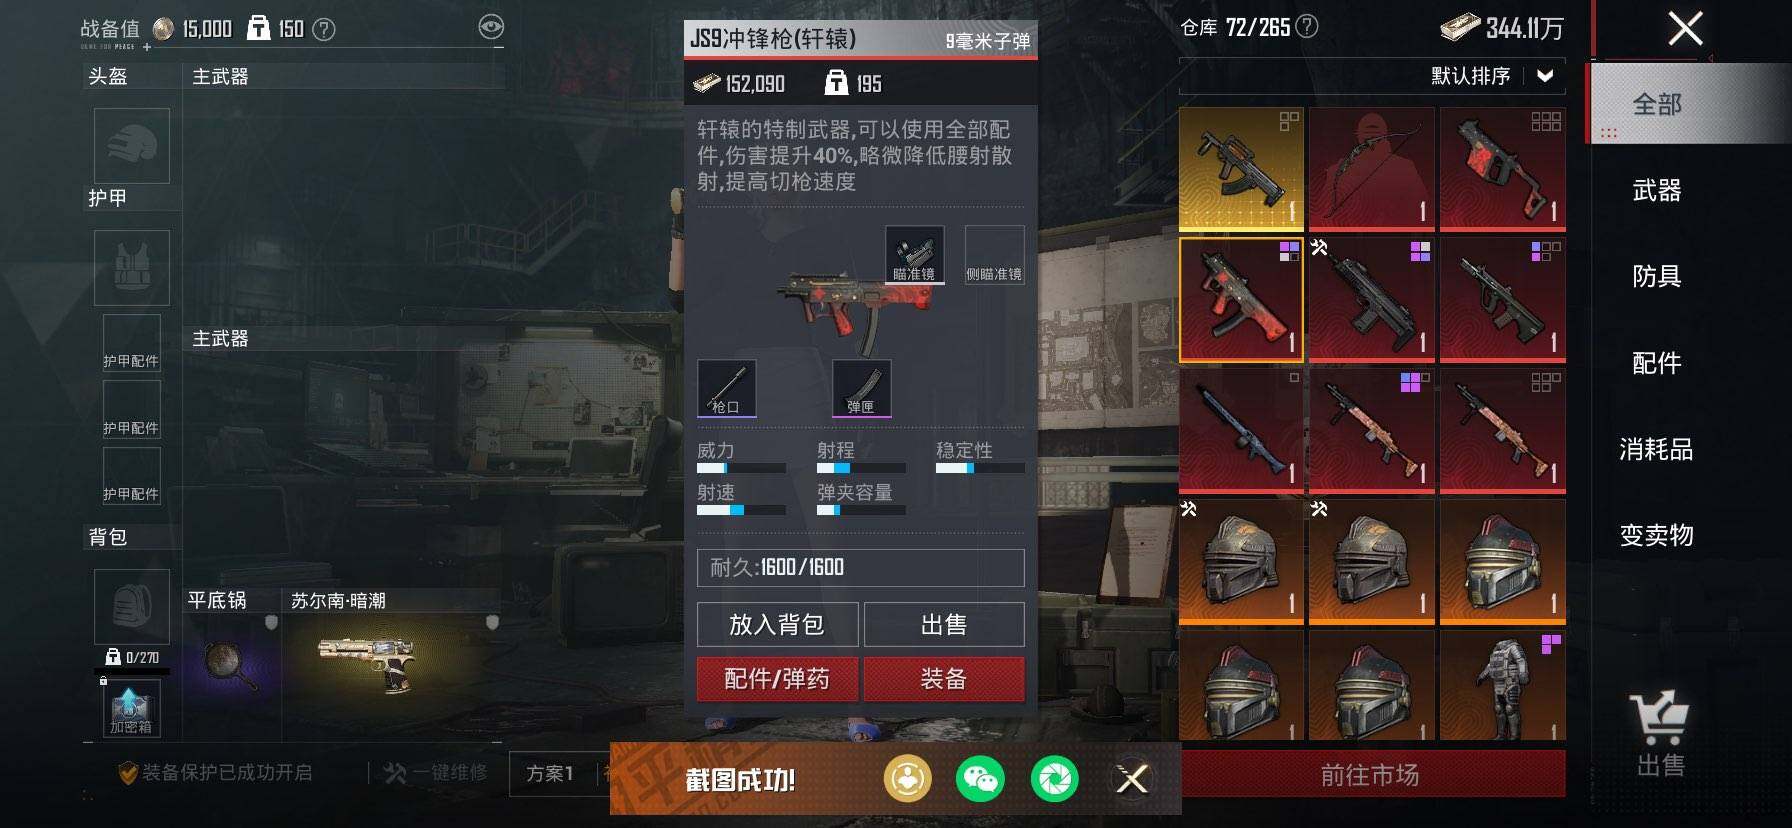Open the 加密箱 secure box icon
The image size is (1792, 828).
pos(131,708)
